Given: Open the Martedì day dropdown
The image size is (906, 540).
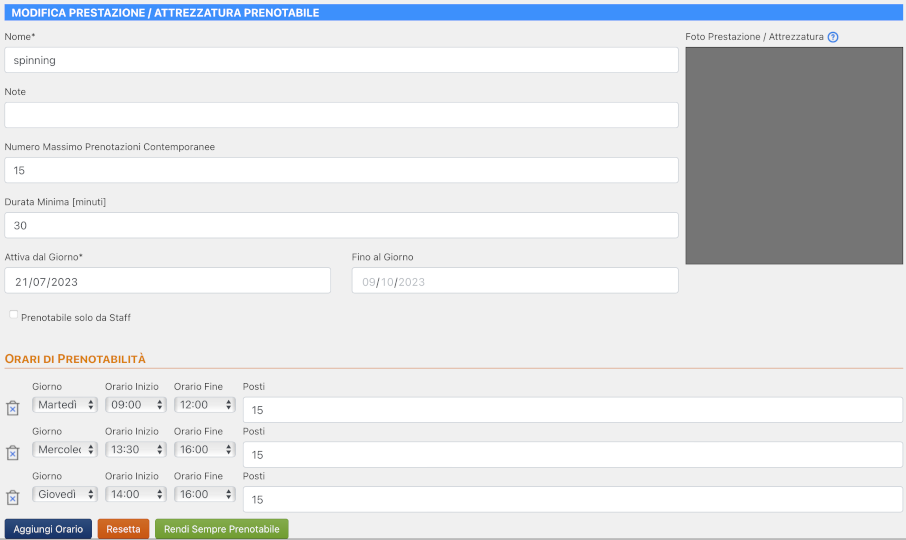Looking at the screenshot, I should click(65, 405).
